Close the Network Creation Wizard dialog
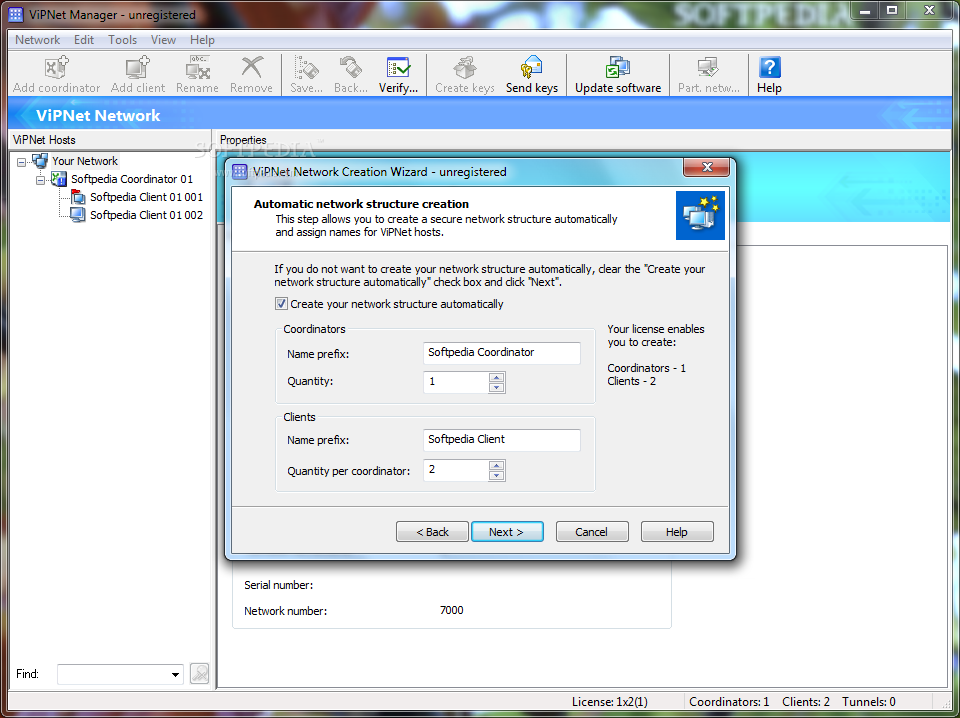 [707, 167]
